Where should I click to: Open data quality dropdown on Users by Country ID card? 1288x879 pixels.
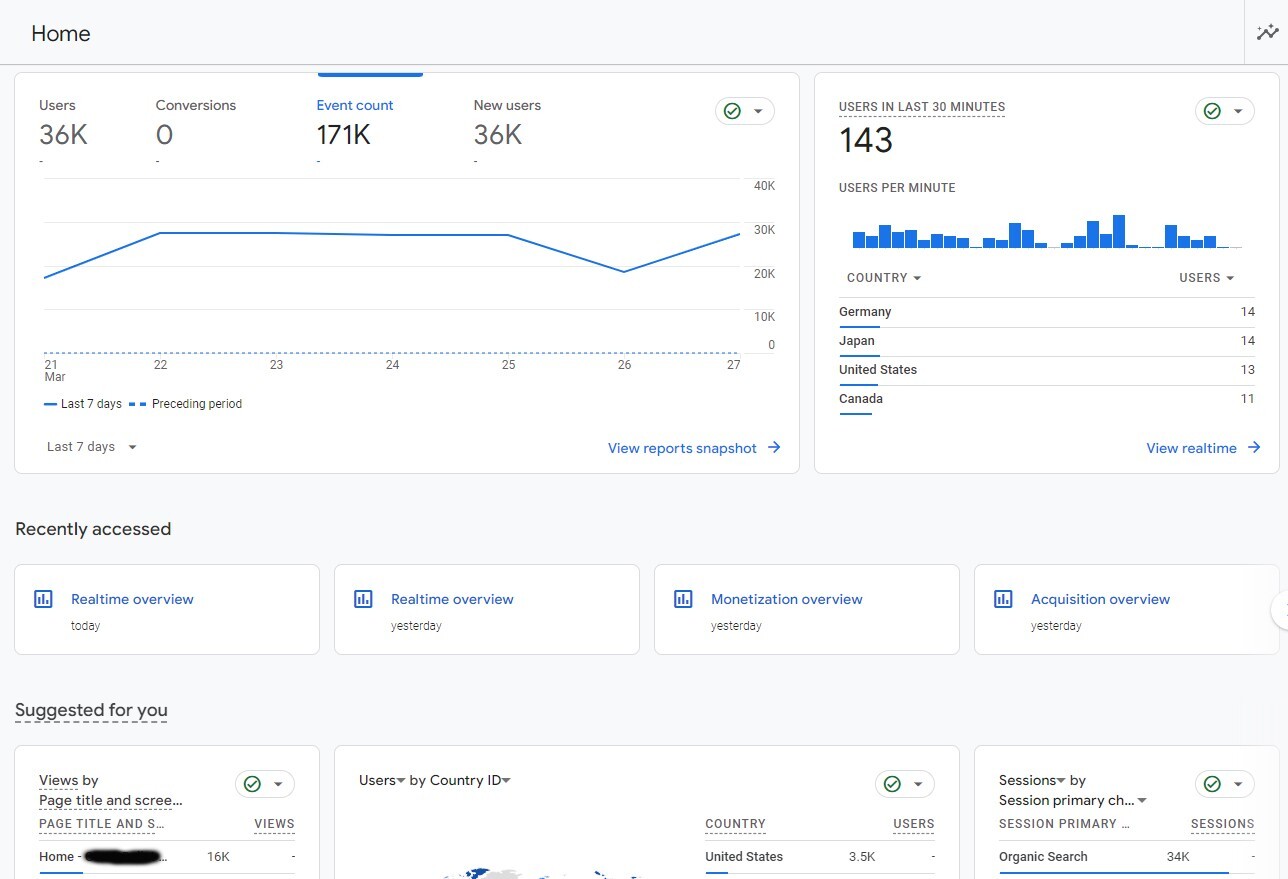(905, 784)
